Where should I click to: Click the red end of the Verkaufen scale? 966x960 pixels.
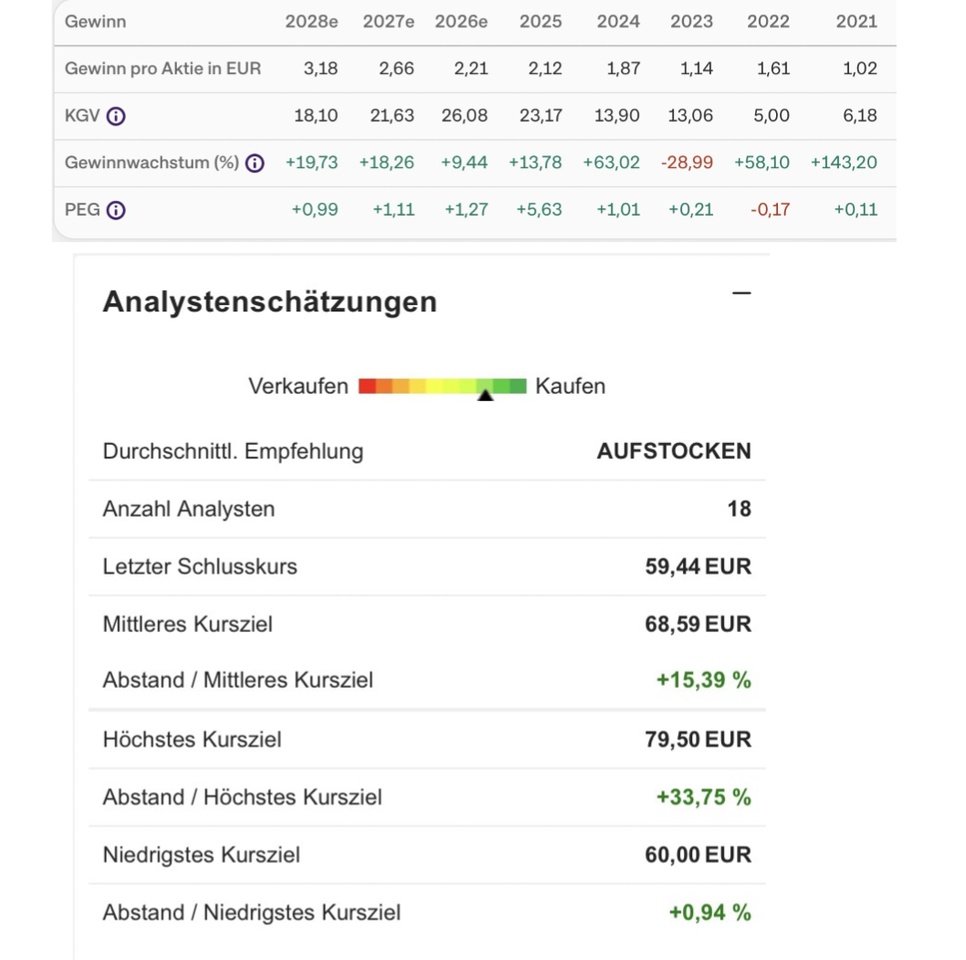click(x=367, y=386)
